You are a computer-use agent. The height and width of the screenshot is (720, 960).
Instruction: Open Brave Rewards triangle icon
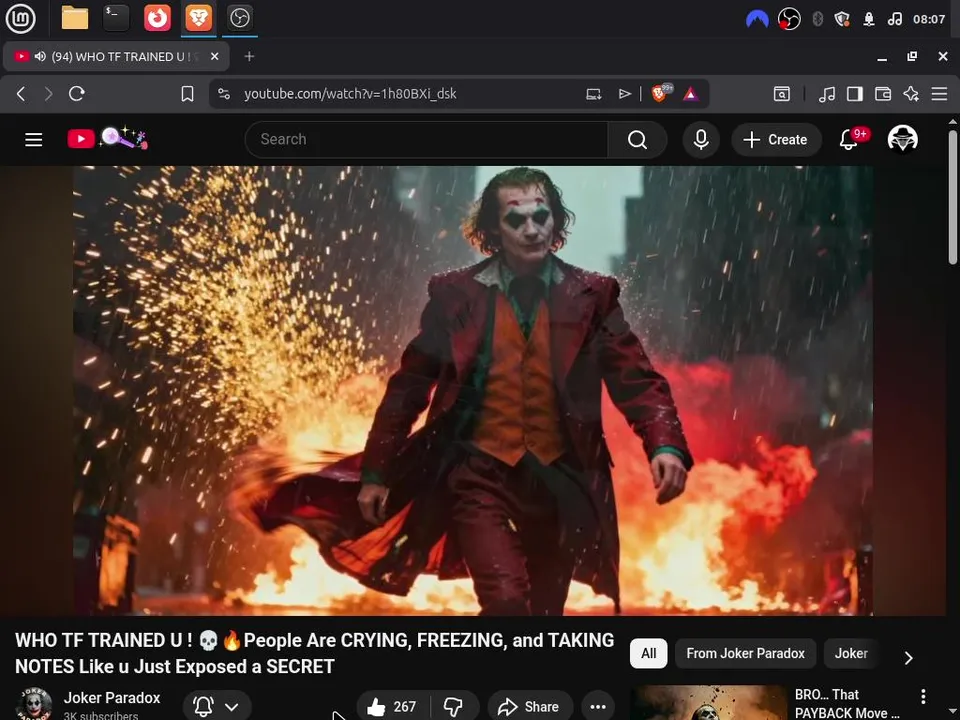[691, 94]
